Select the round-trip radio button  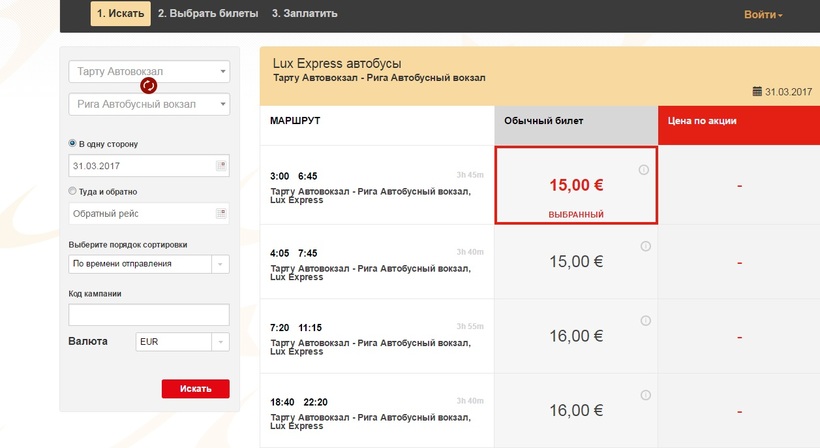pos(73,191)
